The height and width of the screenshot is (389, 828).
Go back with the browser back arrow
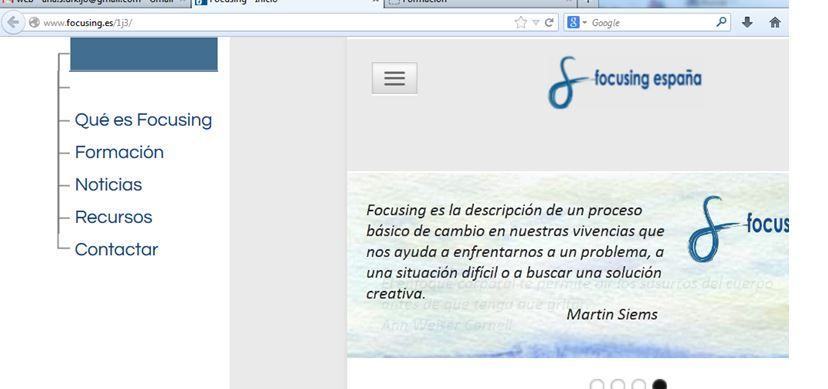12,23
